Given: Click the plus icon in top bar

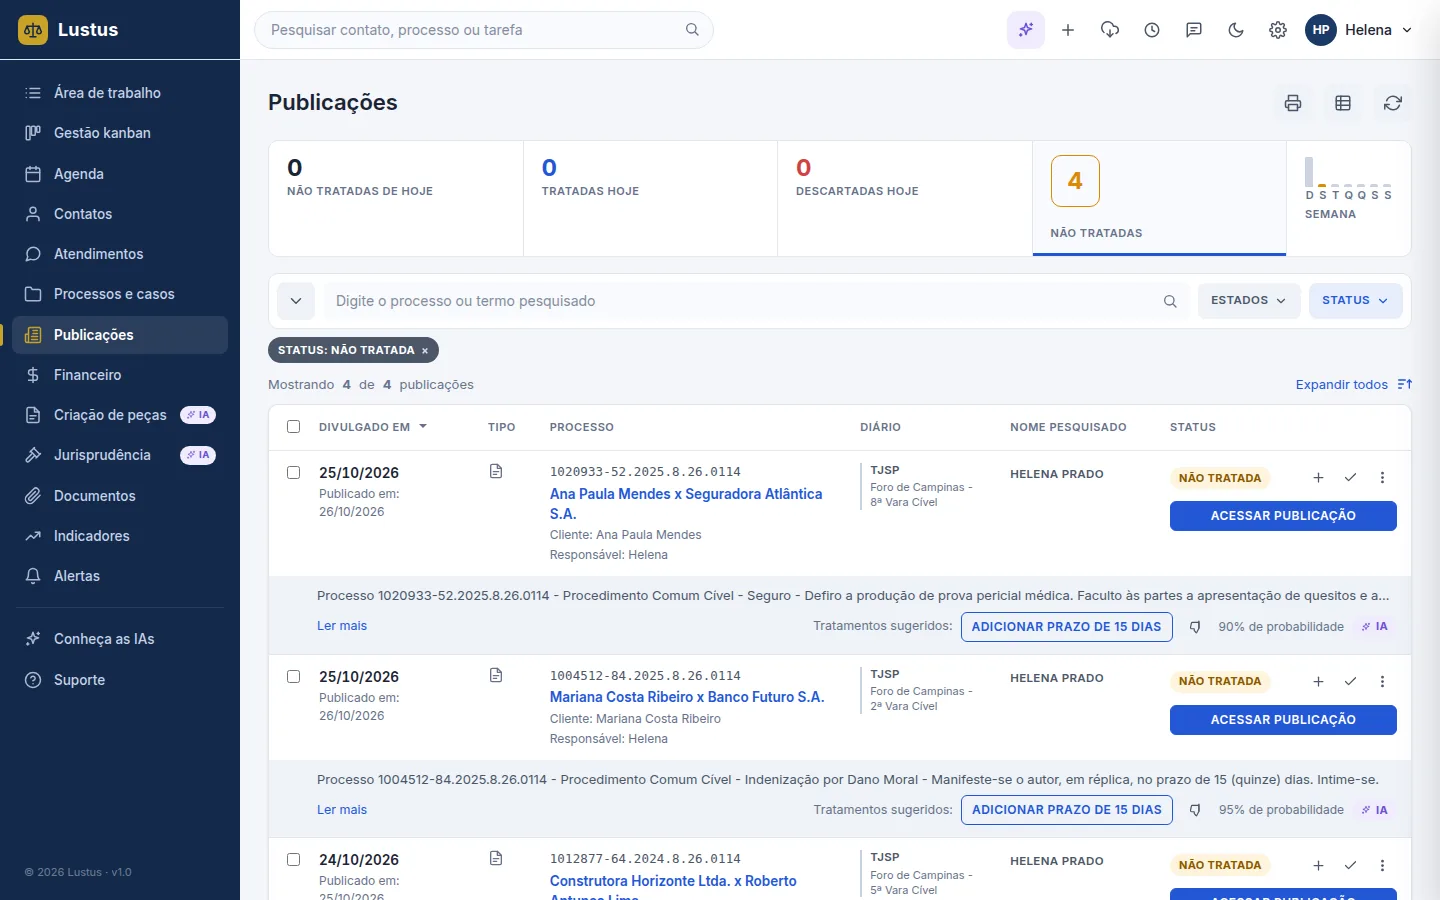Looking at the screenshot, I should 1068,30.
